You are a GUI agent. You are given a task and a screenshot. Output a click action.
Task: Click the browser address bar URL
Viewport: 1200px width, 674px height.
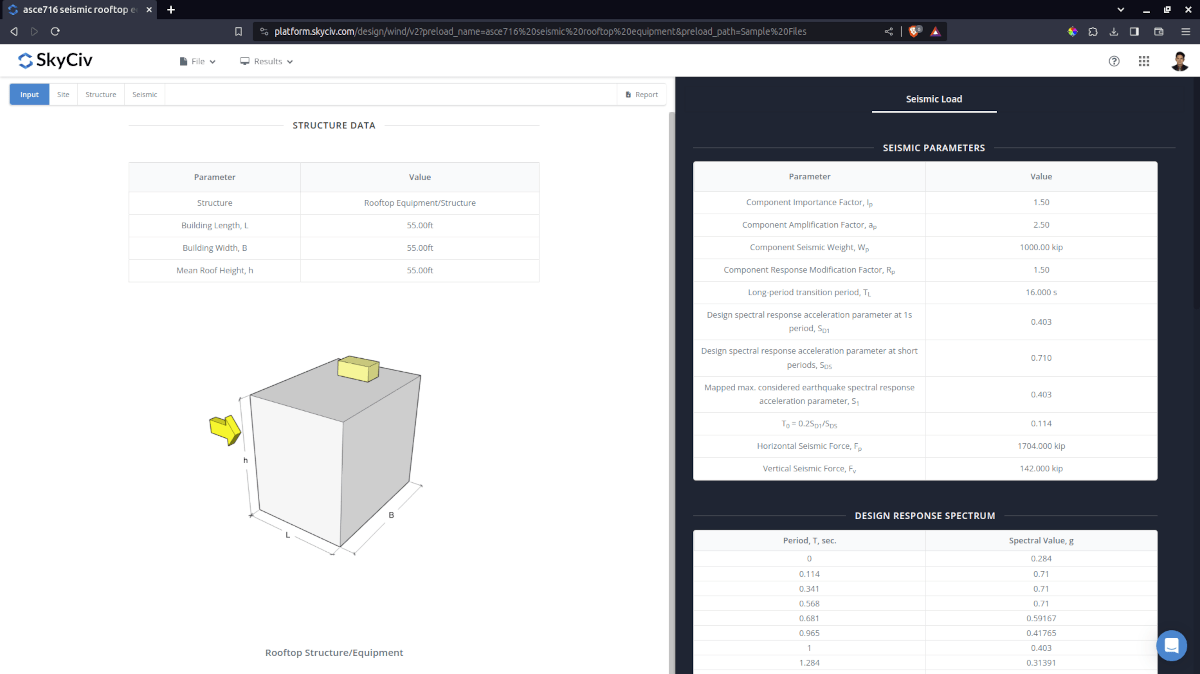[540, 31]
